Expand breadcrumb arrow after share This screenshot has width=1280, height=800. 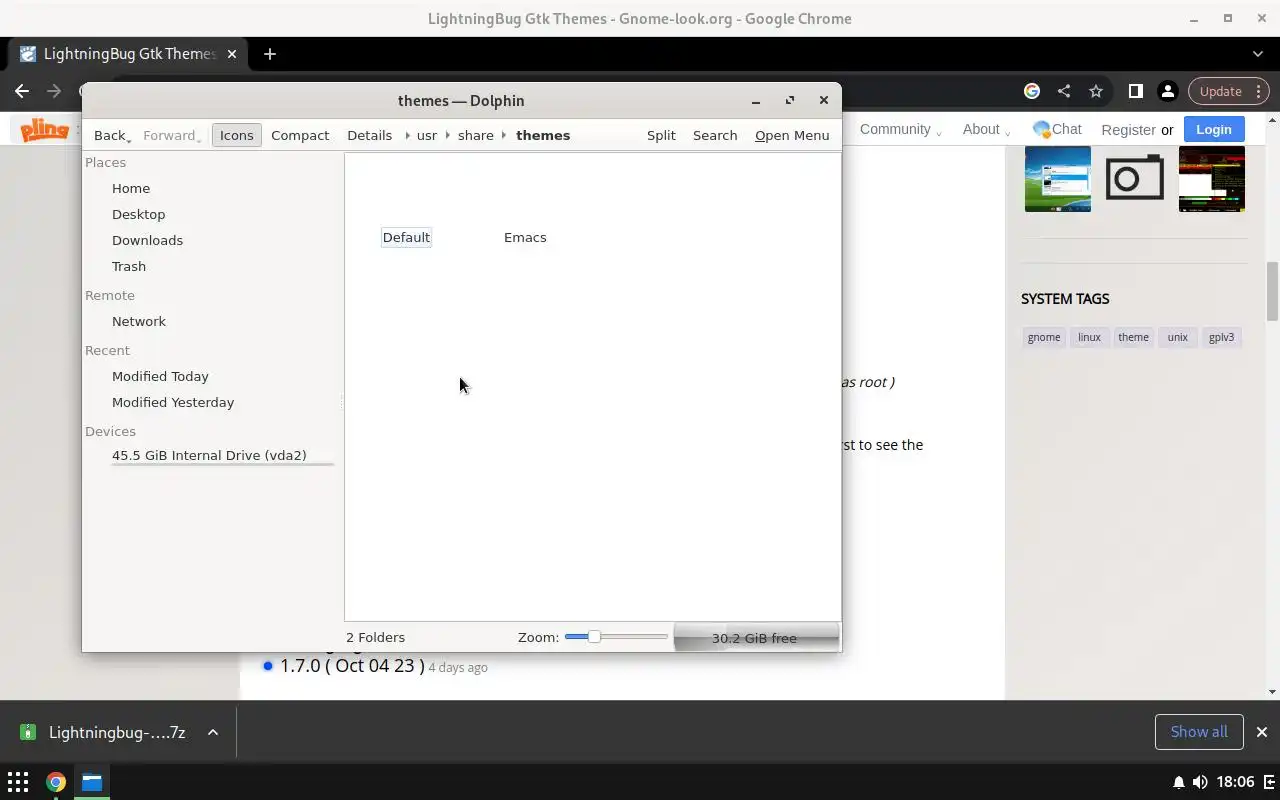505,135
